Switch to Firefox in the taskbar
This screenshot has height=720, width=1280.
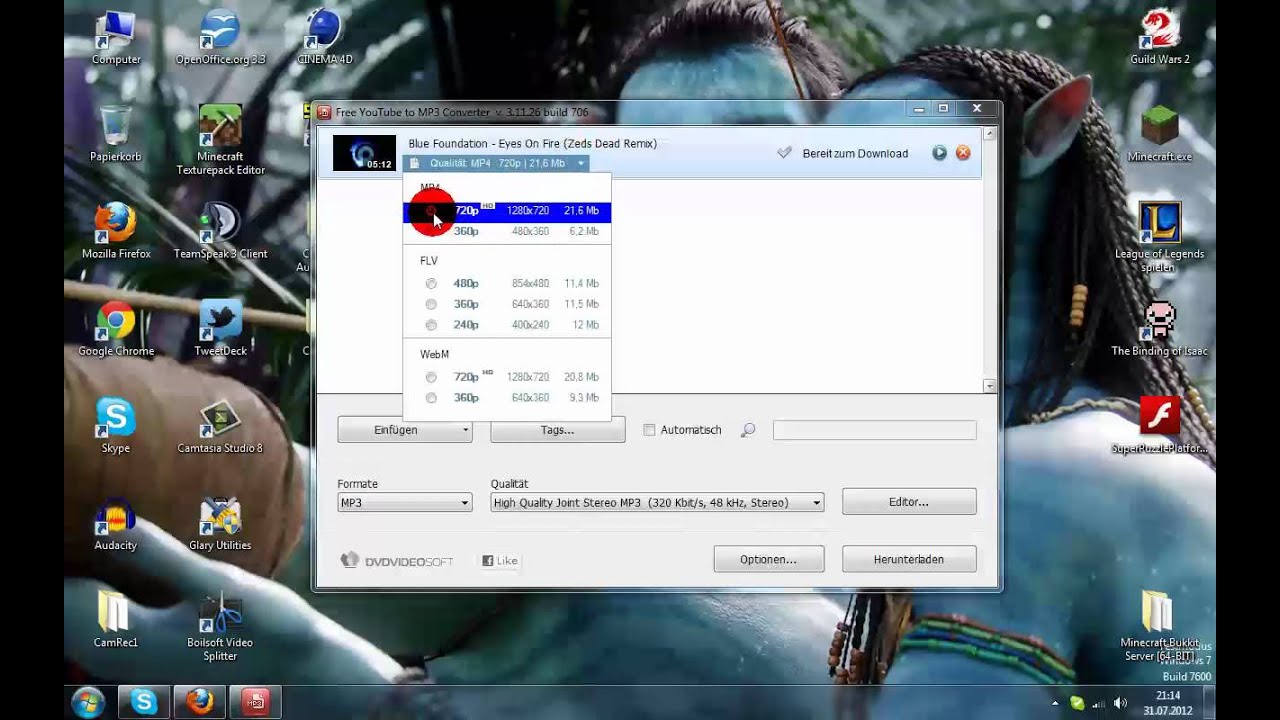199,702
